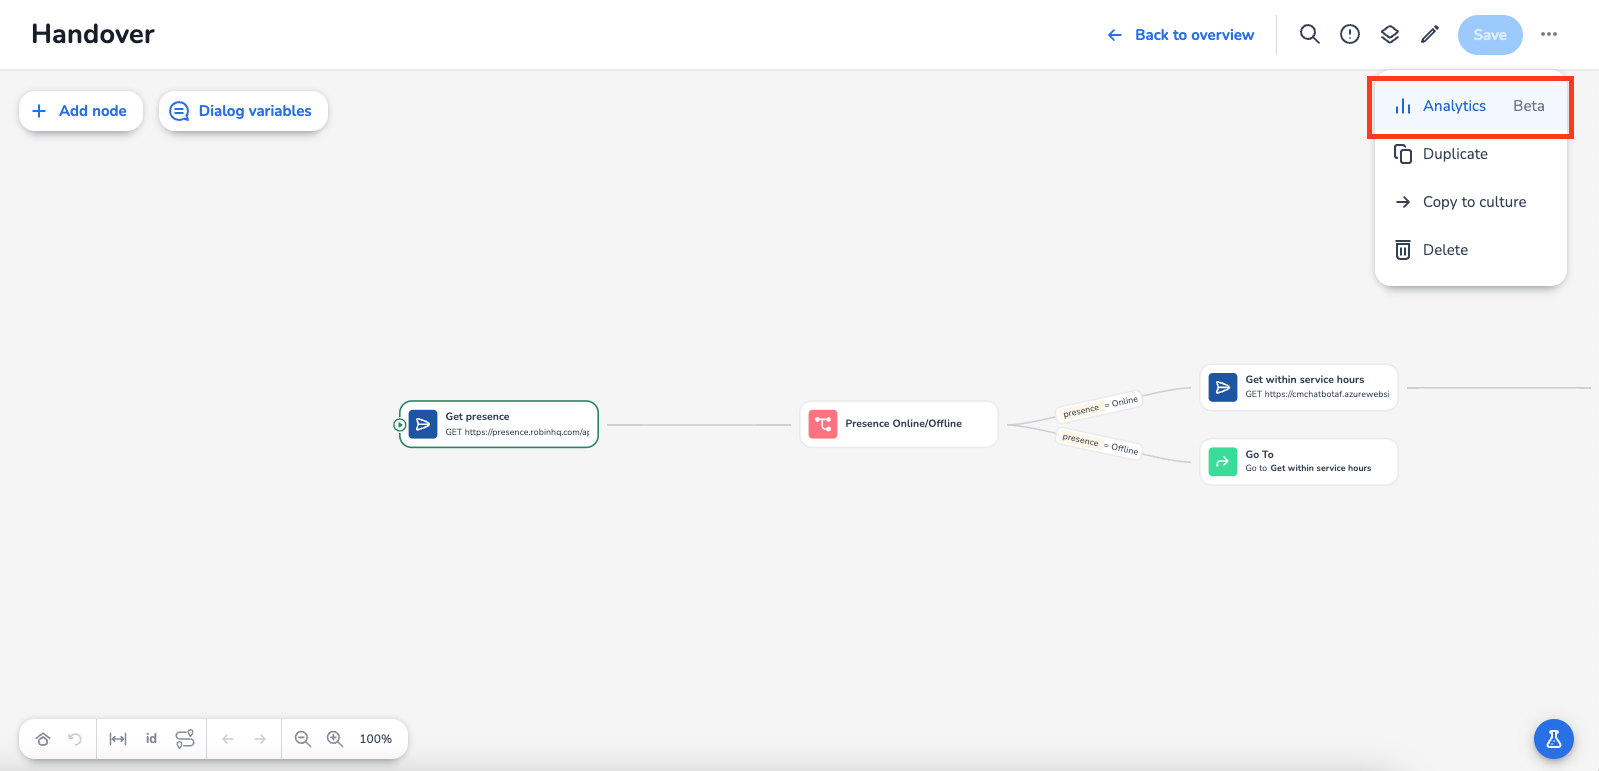Open the layers stack icon
Screen dimensions: 1599x771
pos(1390,34)
